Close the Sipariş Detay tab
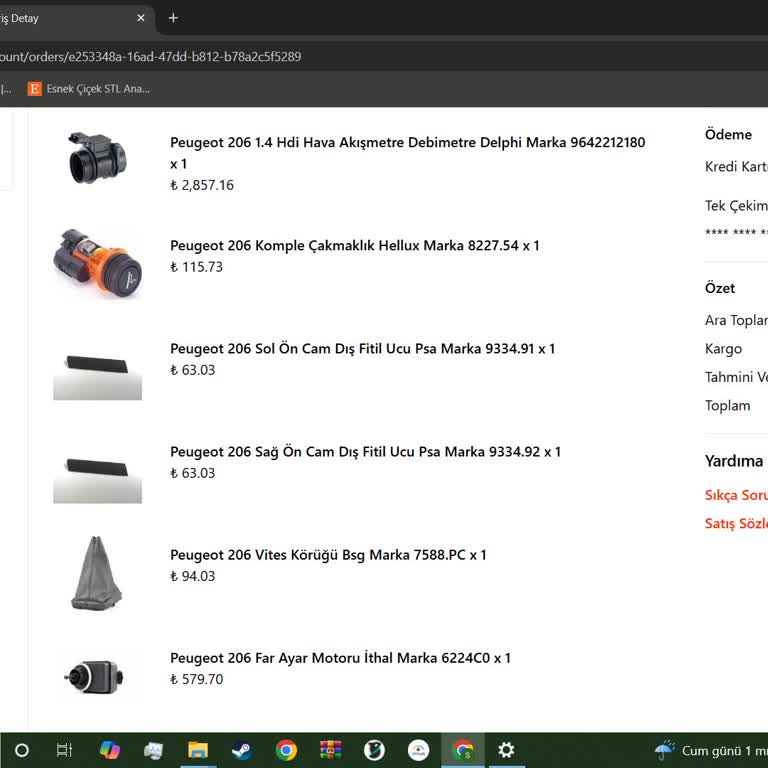Screen dimensions: 768x768 pyautogui.click(x=141, y=18)
